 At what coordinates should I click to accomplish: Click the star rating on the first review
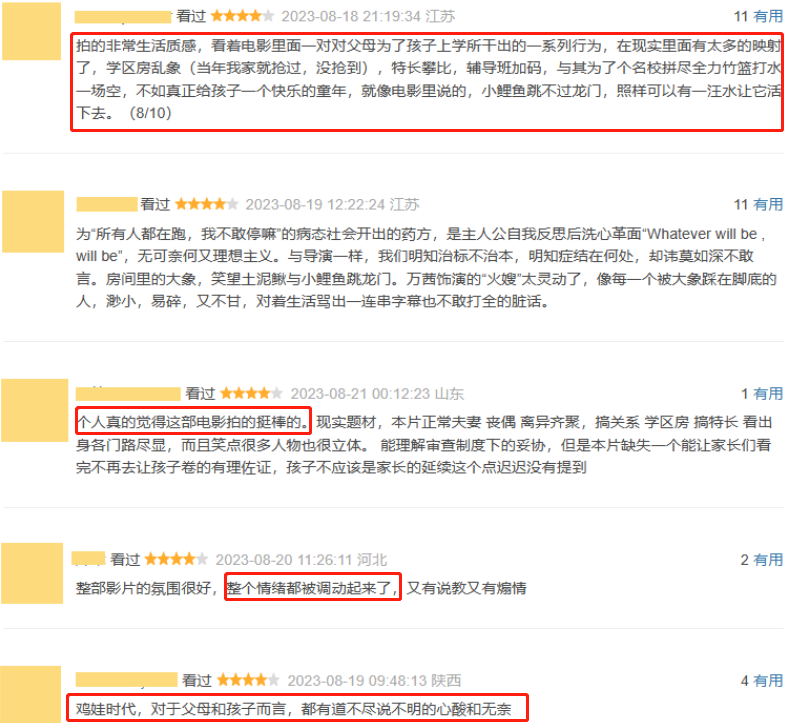tap(242, 16)
